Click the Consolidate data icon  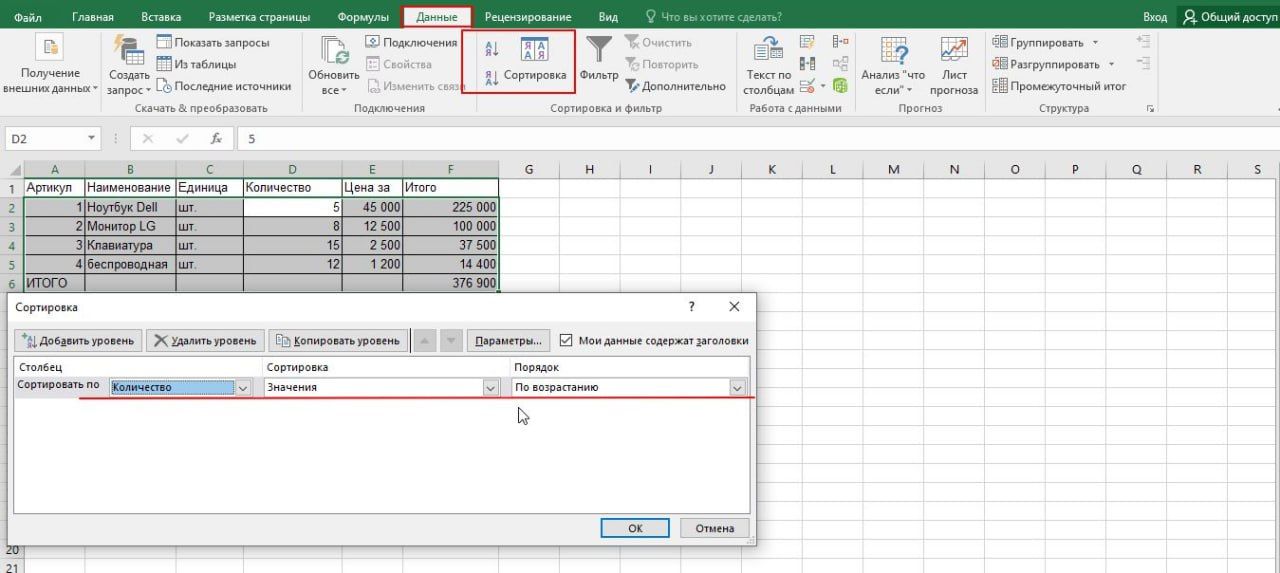pyautogui.click(x=840, y=42)
